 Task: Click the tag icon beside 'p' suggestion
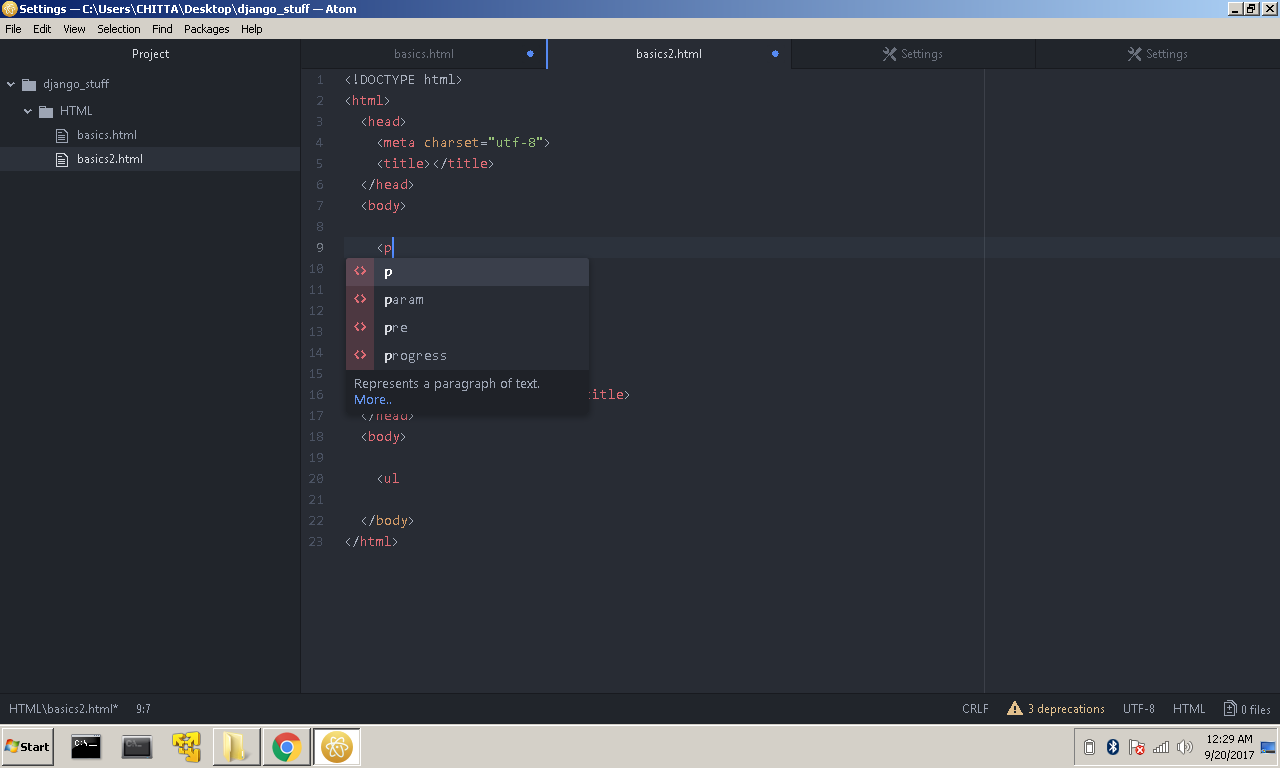(360, 272)
